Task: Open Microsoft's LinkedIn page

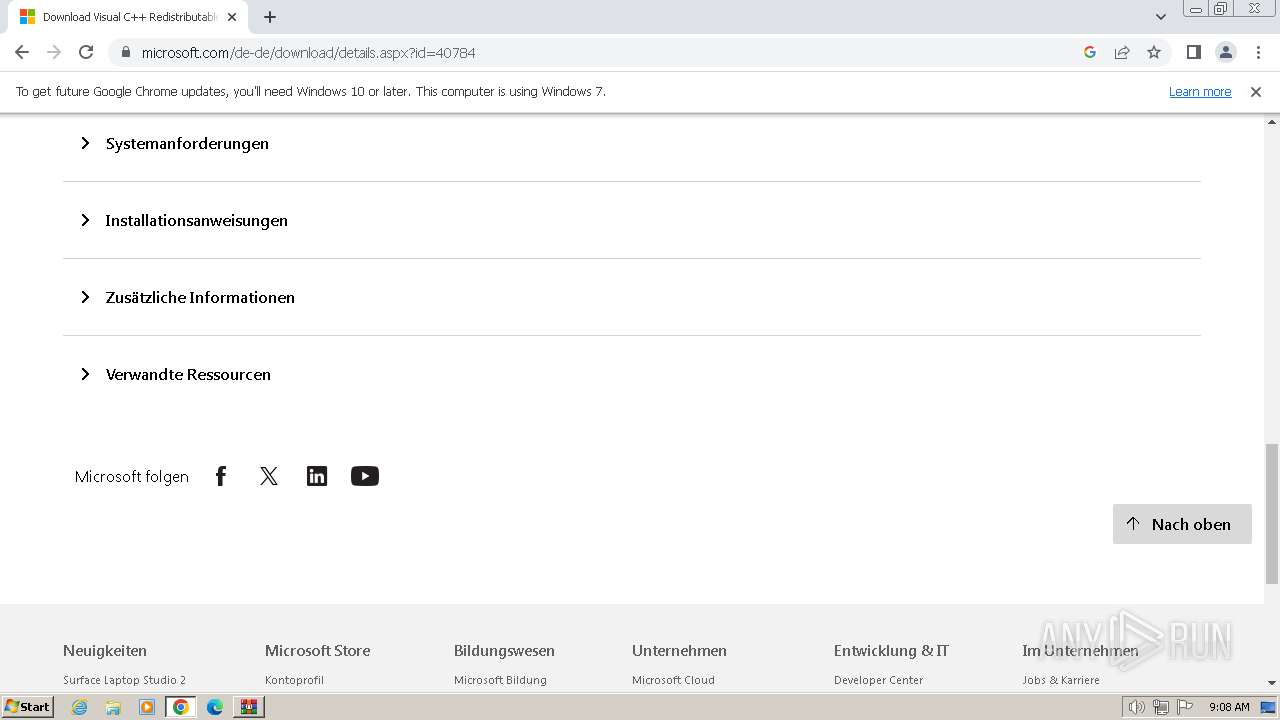Action: click(x=317, y=476)
